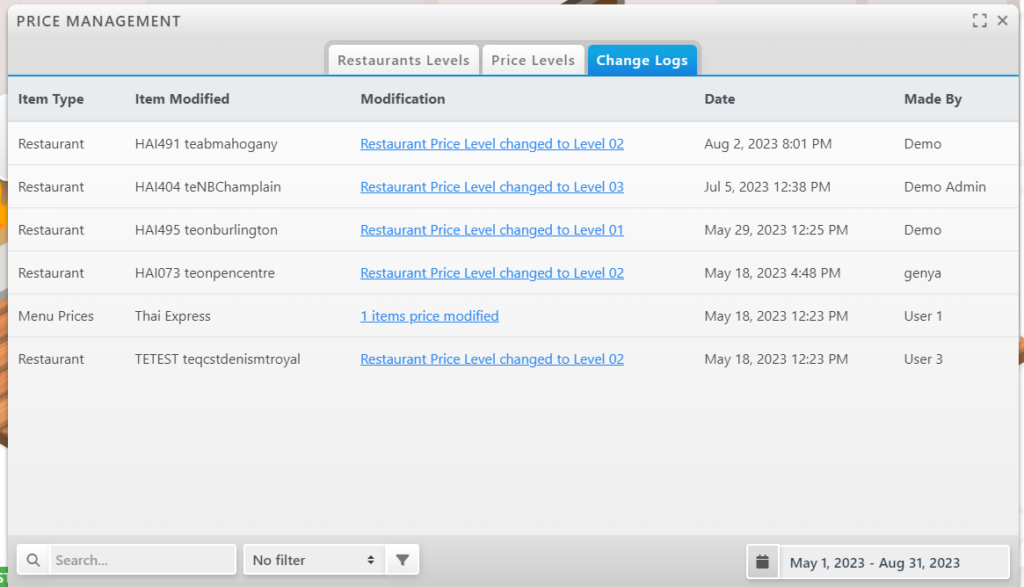This screenshot has height=587, width=1024.
Task: Open Level 01 change link for HAI495 teonburlington
Action: (x=492, y=230)
